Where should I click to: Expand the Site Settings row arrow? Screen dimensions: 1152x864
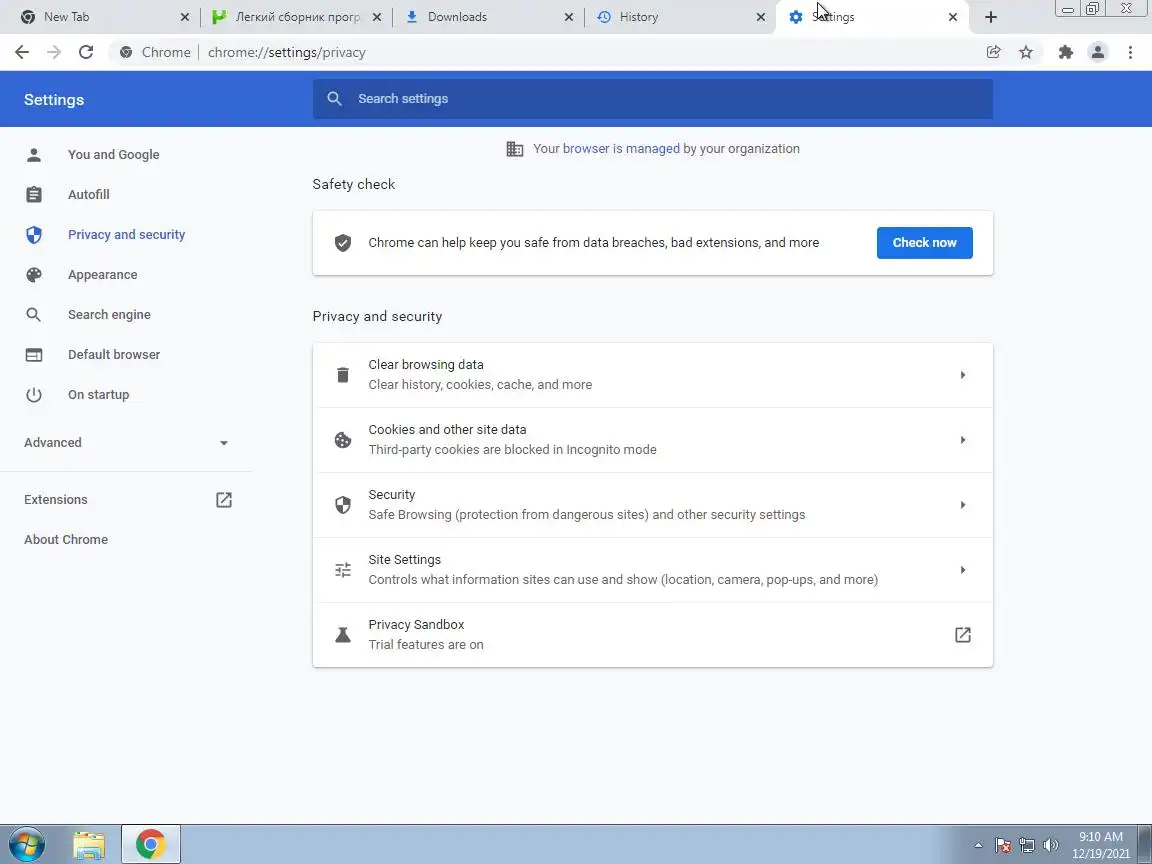click(962, 570)
